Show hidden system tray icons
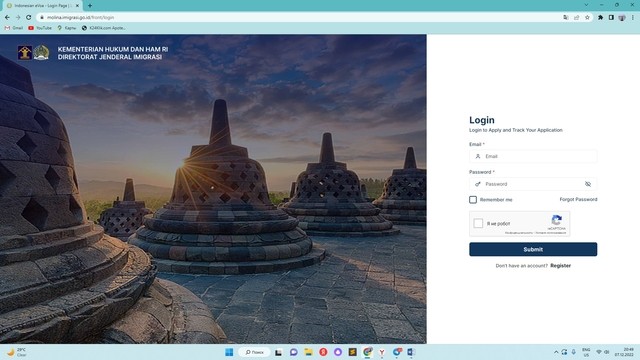This screenshot has width=640, height=360. coord(556,352)
